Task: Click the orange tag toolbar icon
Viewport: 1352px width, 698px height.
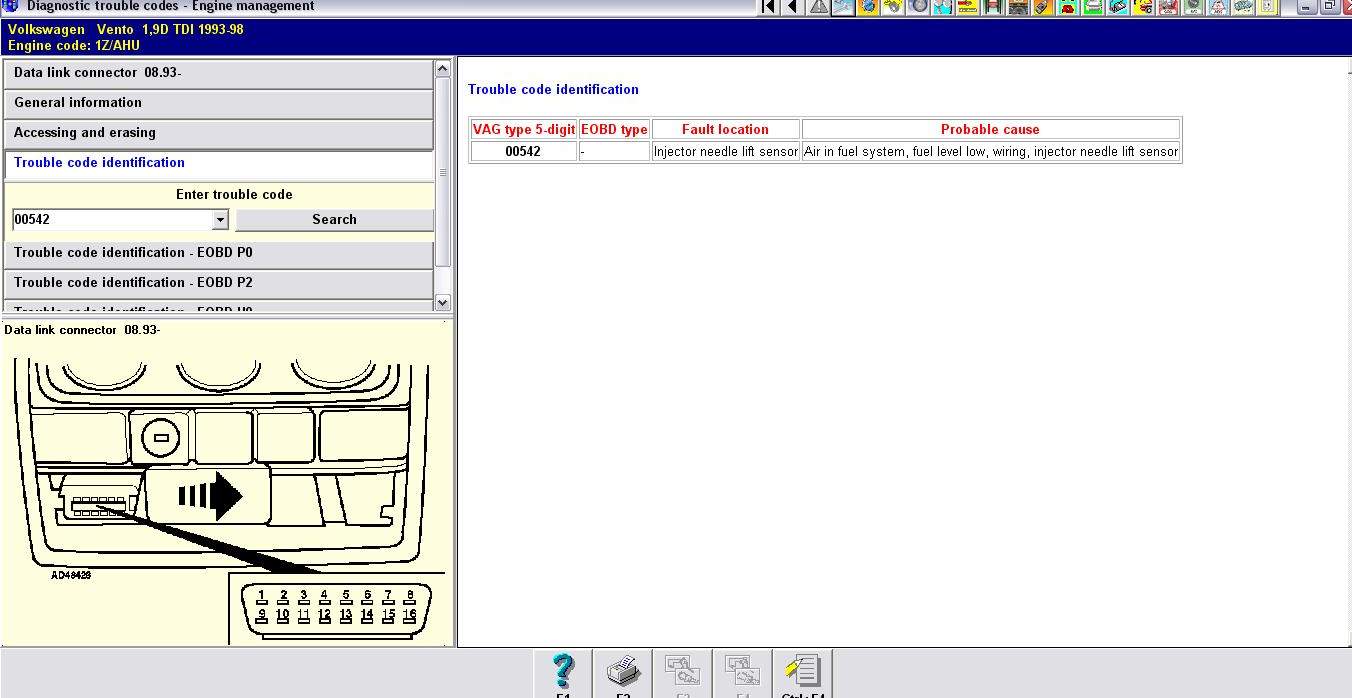Action: click(1043, 7)
